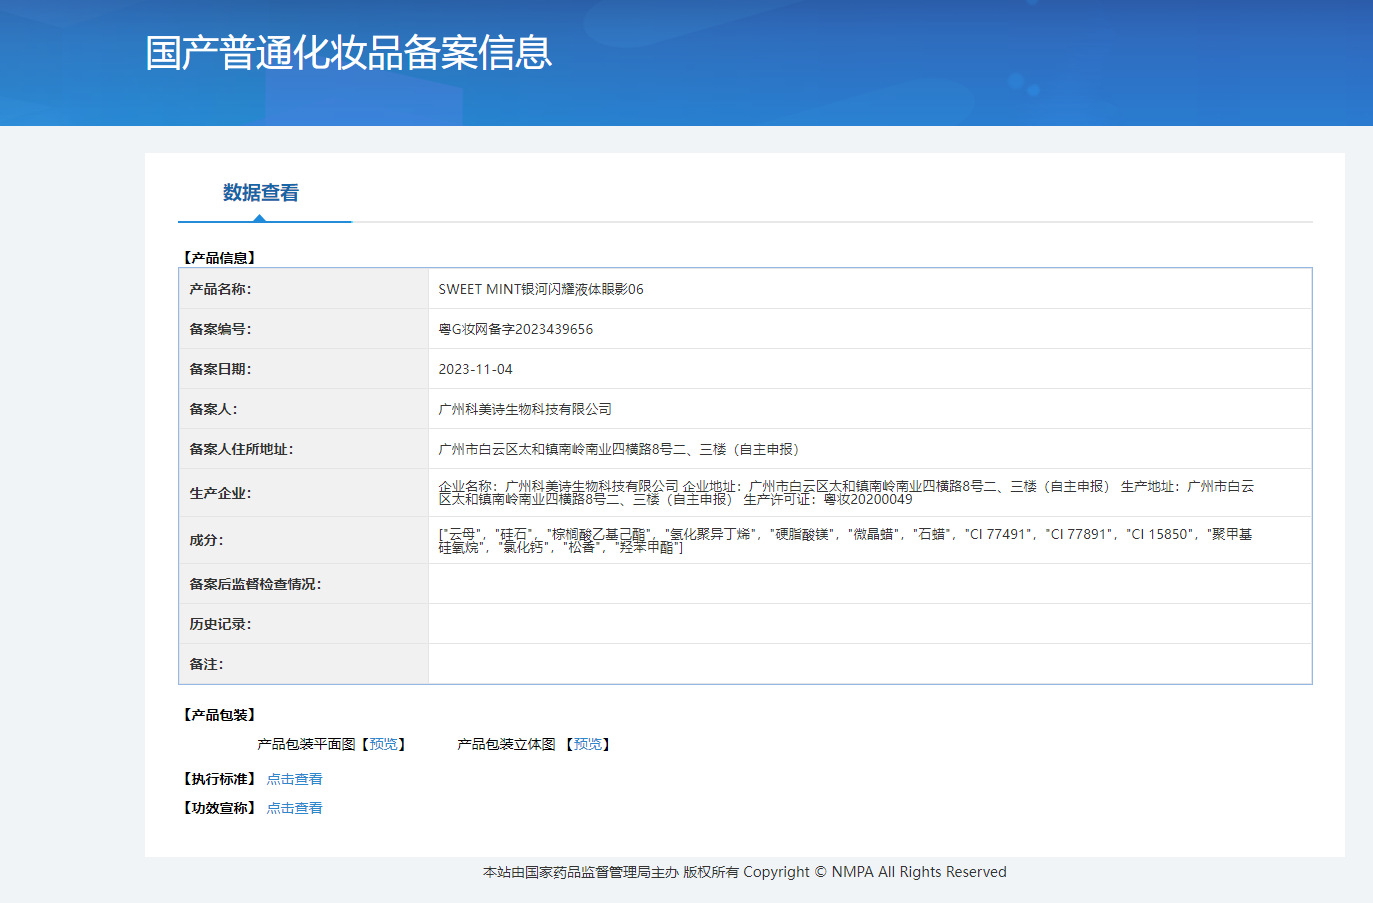This screenshot has width=1373, height=903.
Task: Click the empty 备案后监督检查情况 value cell
Action: tap(869, 584)
